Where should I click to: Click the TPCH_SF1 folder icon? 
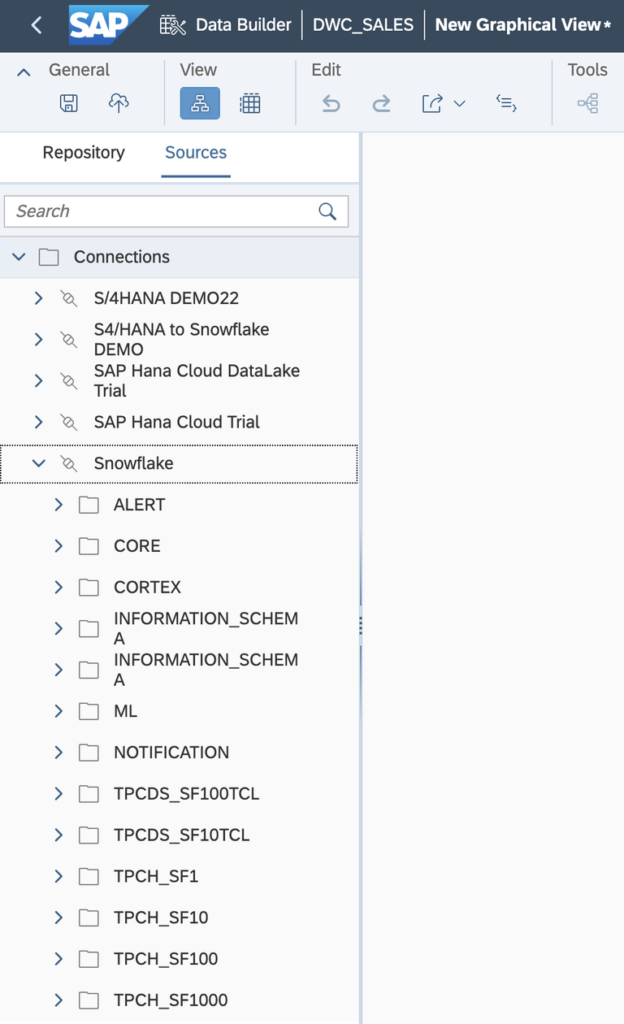coord(89,876)
